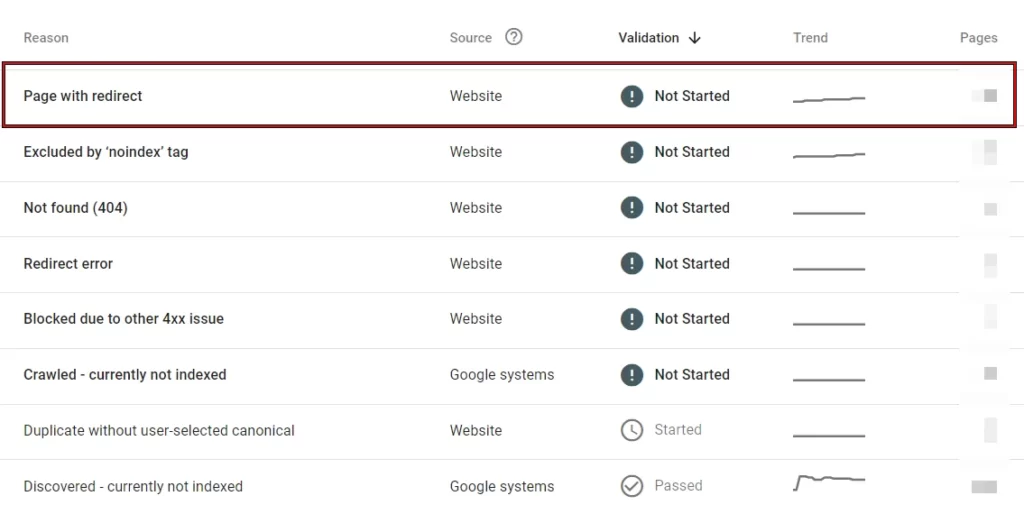
Task: Click Not Started status for Blocked due to 4xx
Action: 692,319
